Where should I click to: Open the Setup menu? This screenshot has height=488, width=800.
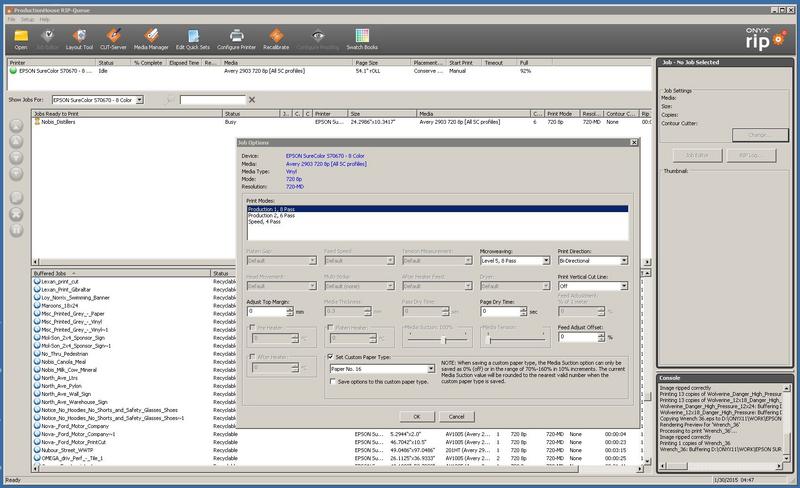[x=28, y=19]
